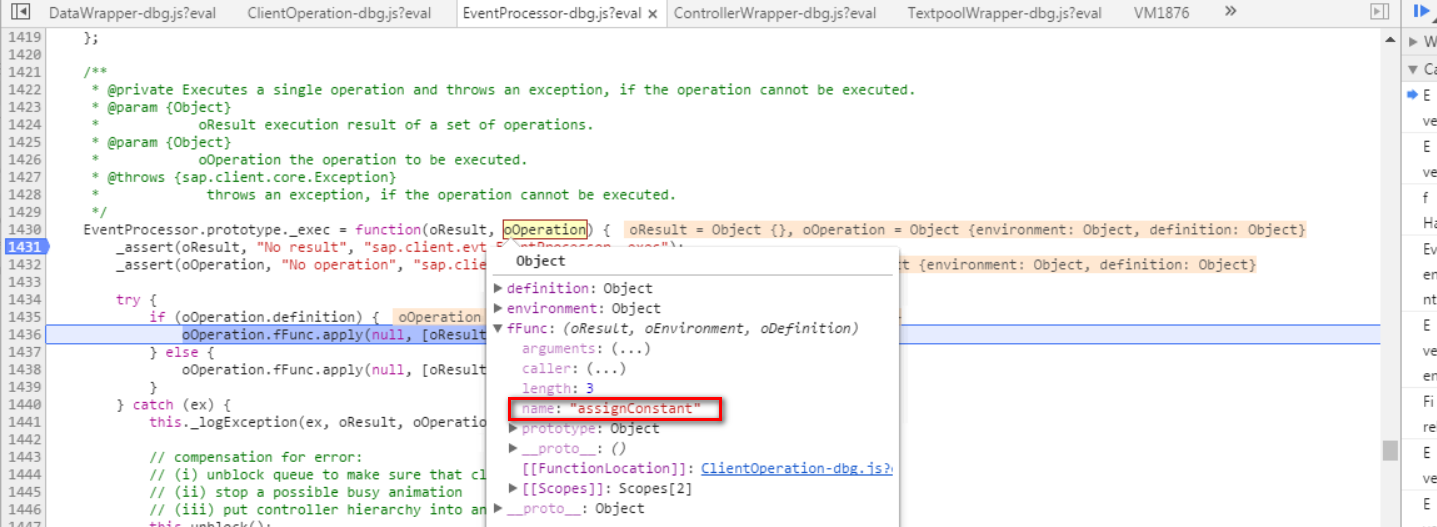Click '} else {' on line 1437
Viewport: 1437px width, 527px height.
click(182, 352)
